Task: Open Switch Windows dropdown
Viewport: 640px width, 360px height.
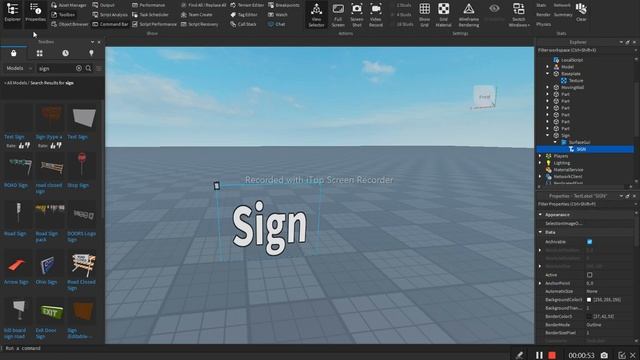Action: 519,15
